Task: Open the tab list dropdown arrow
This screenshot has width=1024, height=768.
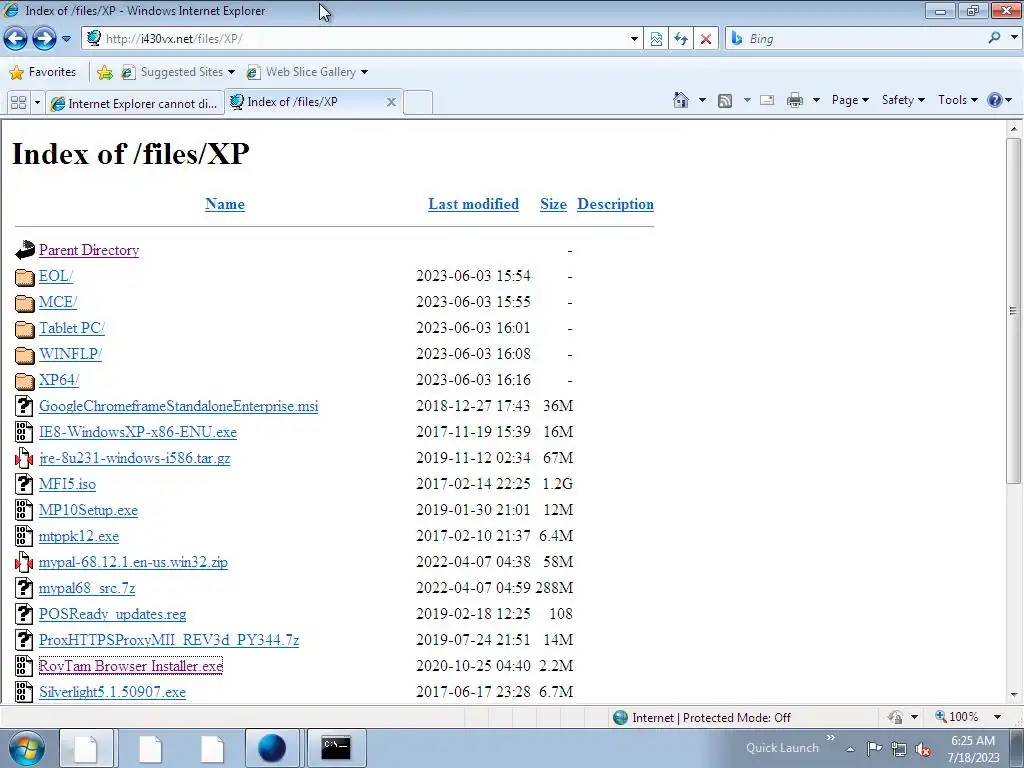Action: [x=37, y=103]
